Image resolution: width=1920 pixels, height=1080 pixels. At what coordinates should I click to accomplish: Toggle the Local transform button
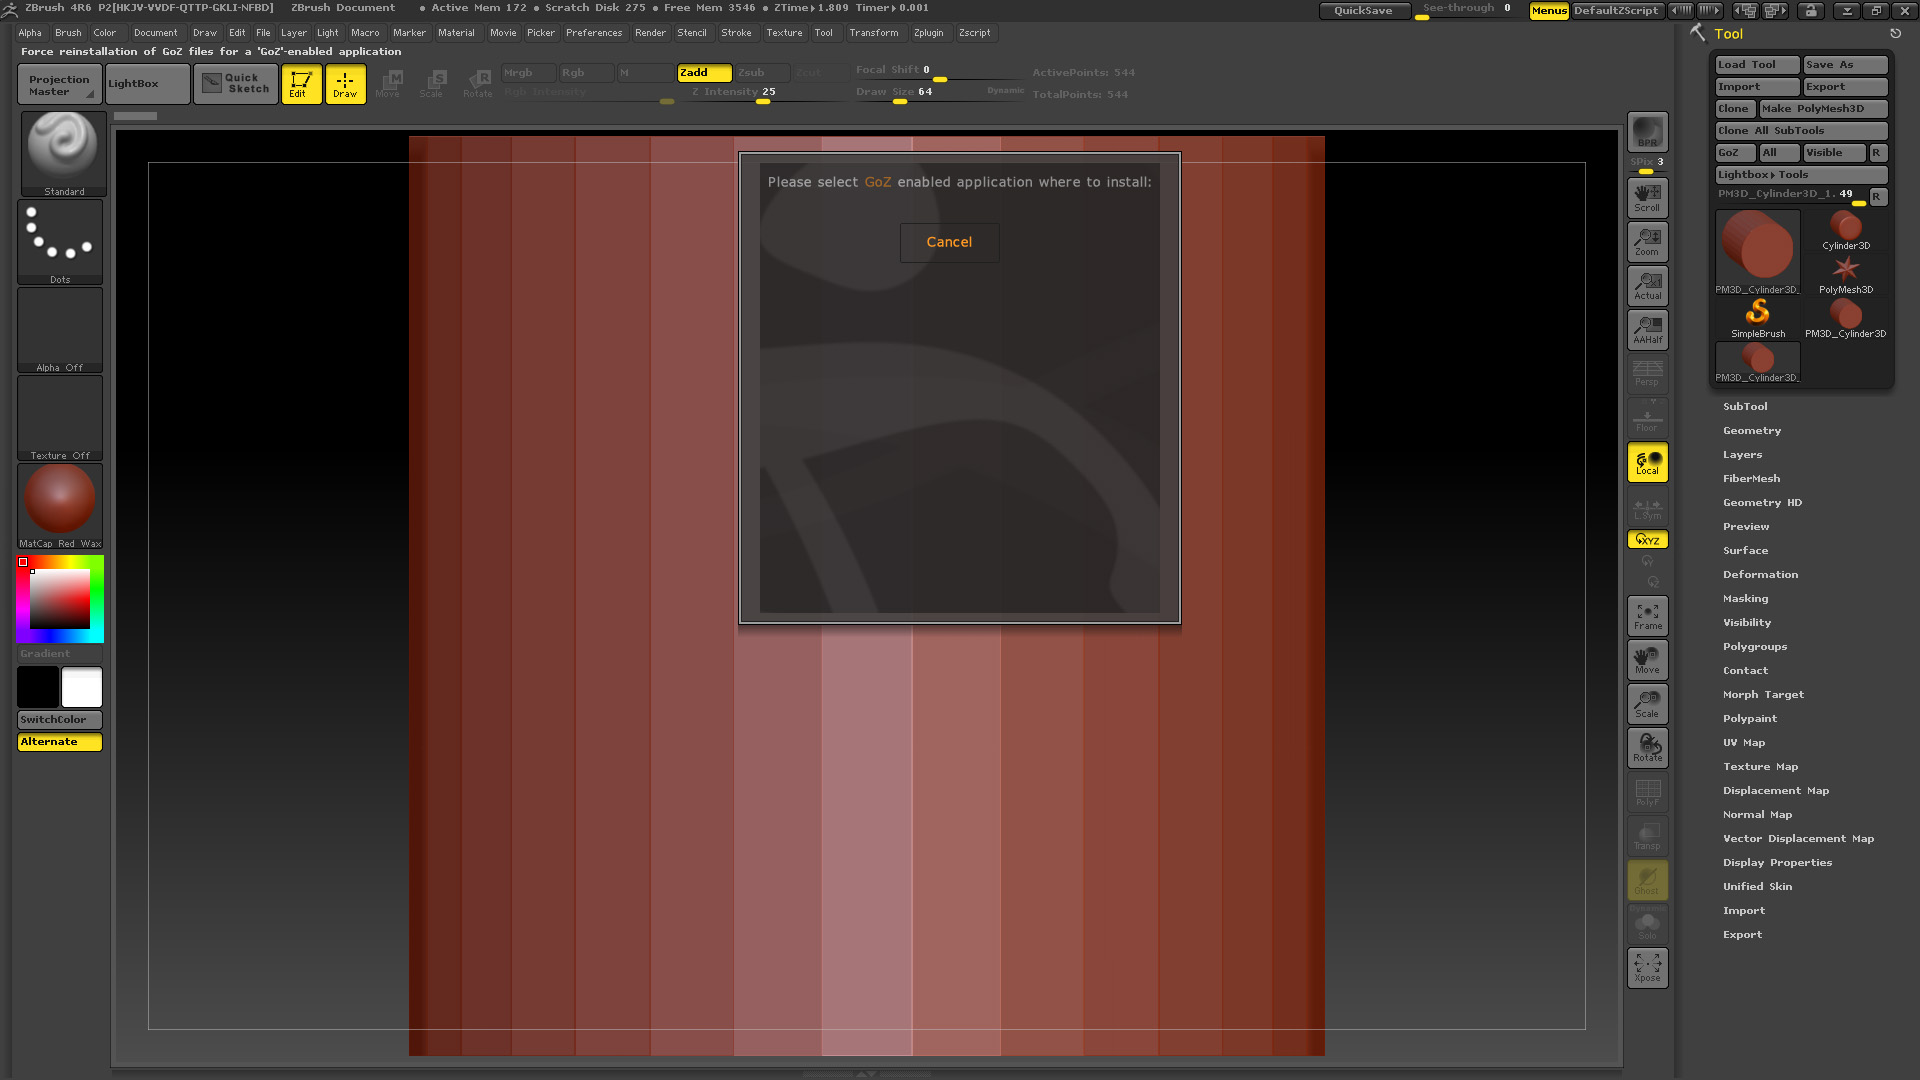pyautogui.click(x=1647, y=462)
